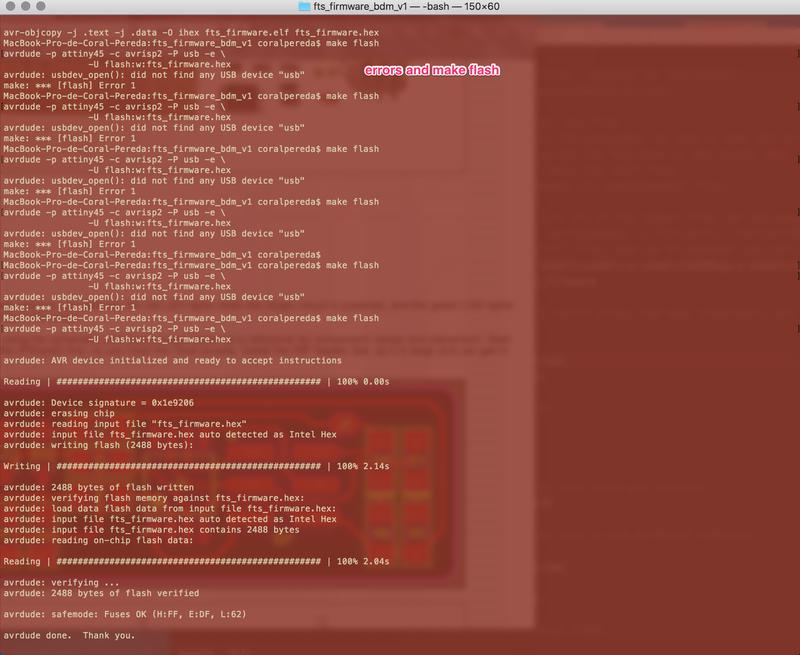800x655 pixels.
Task: Click the avr-objcopy command output line
Action: pos(191,33)
